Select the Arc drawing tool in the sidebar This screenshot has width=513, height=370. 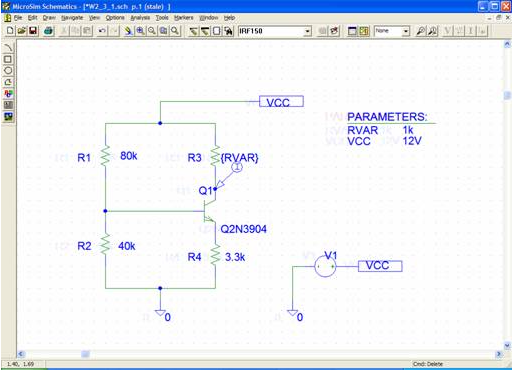click(x=8, y=48)
